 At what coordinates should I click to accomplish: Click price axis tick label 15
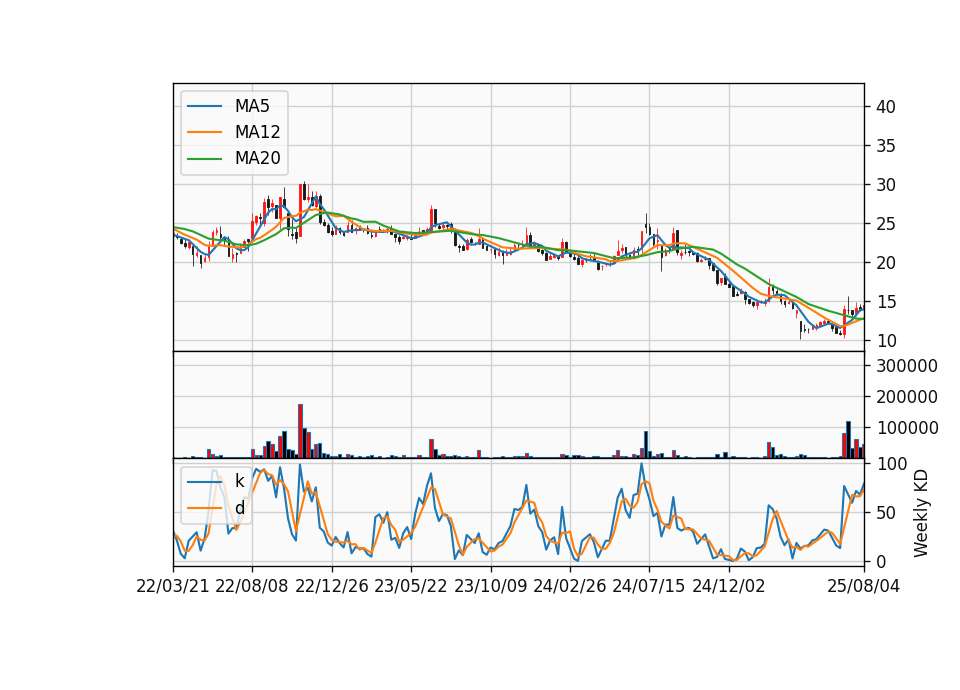point(885,302)
